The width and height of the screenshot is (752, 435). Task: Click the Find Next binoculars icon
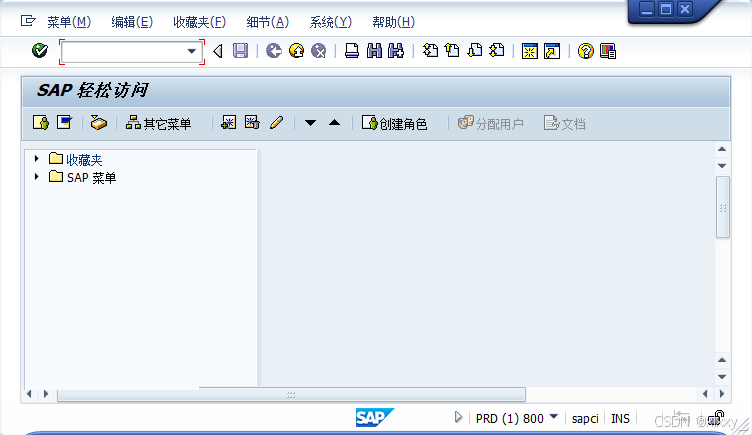click(x=396, y=50)
